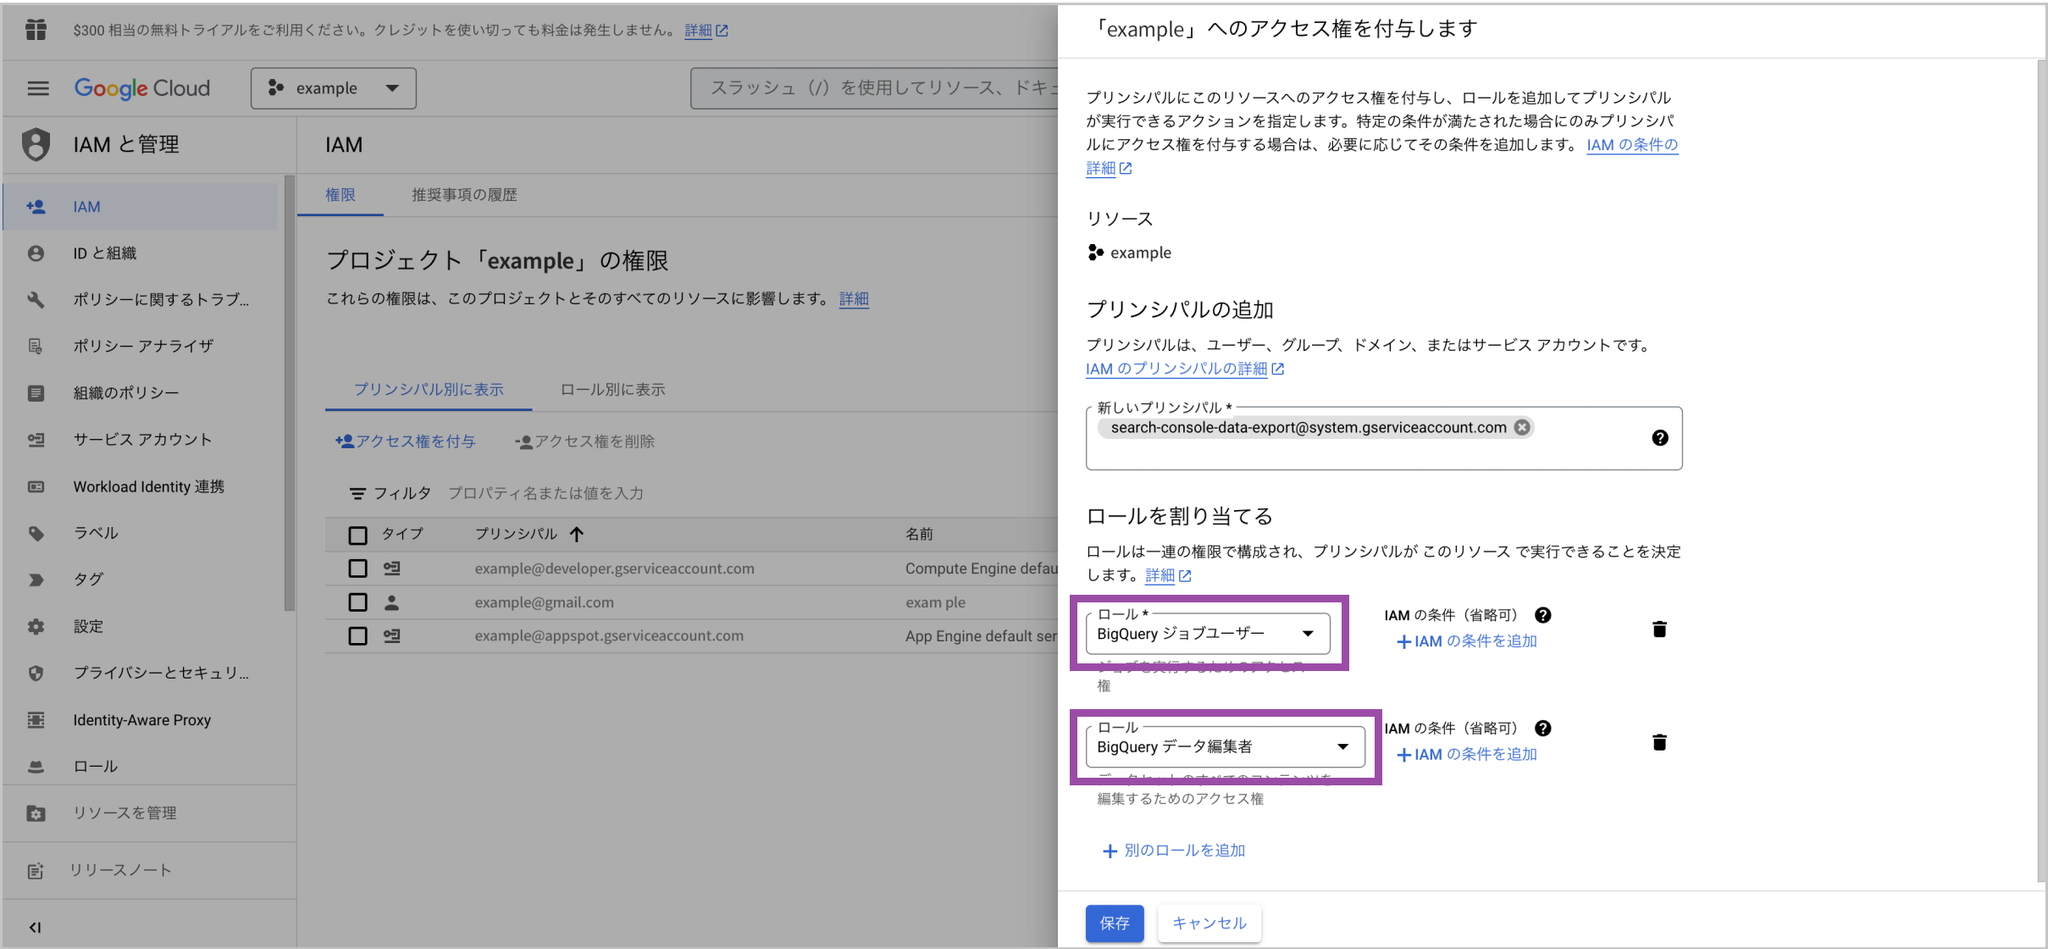Open the main hamburger navigation menu
This screenshot has width=2048, height=949.
tap(38, 88)
